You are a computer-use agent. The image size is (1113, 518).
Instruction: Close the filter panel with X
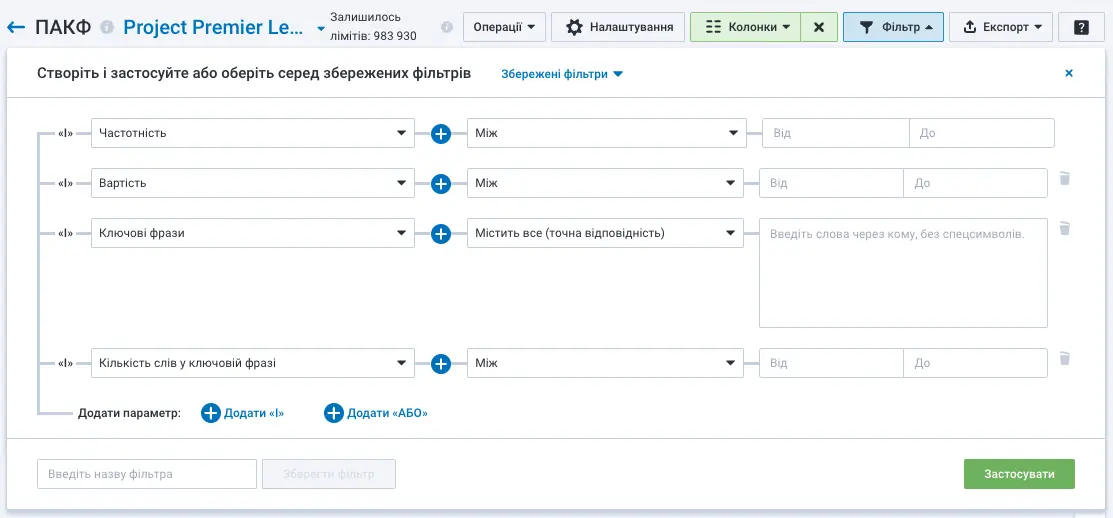pyautogui.click(x=1068, y=73)
